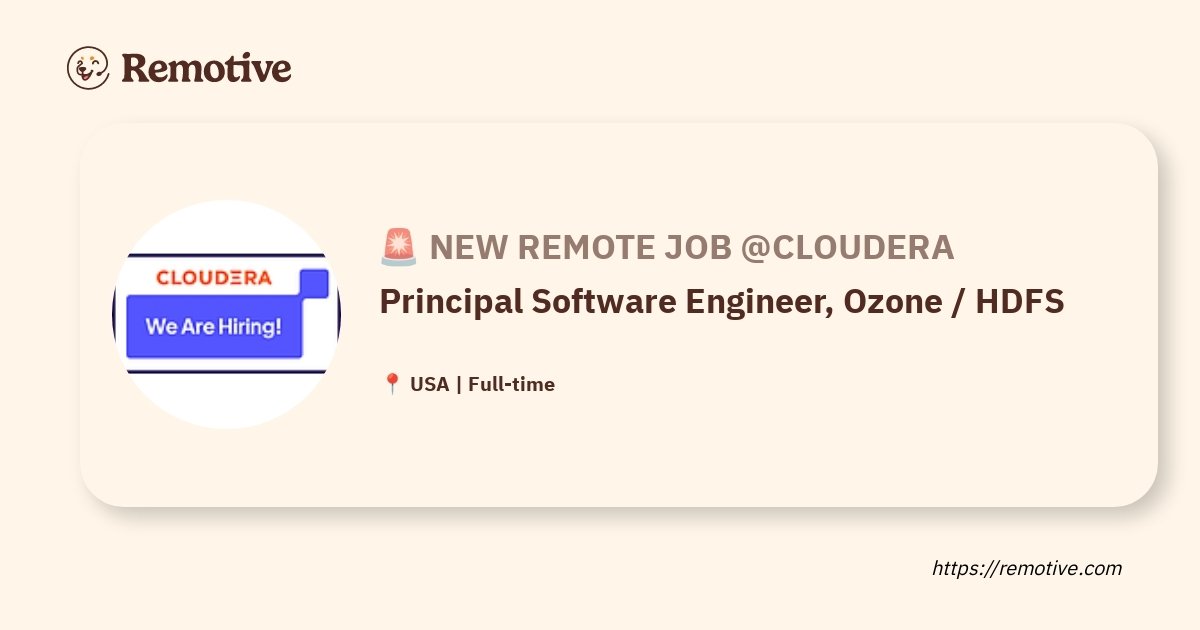This screenshot has height=630, width=1200.
Task: Click the separator bar between USA and Full-time
Action: click(x=459, y=384)
